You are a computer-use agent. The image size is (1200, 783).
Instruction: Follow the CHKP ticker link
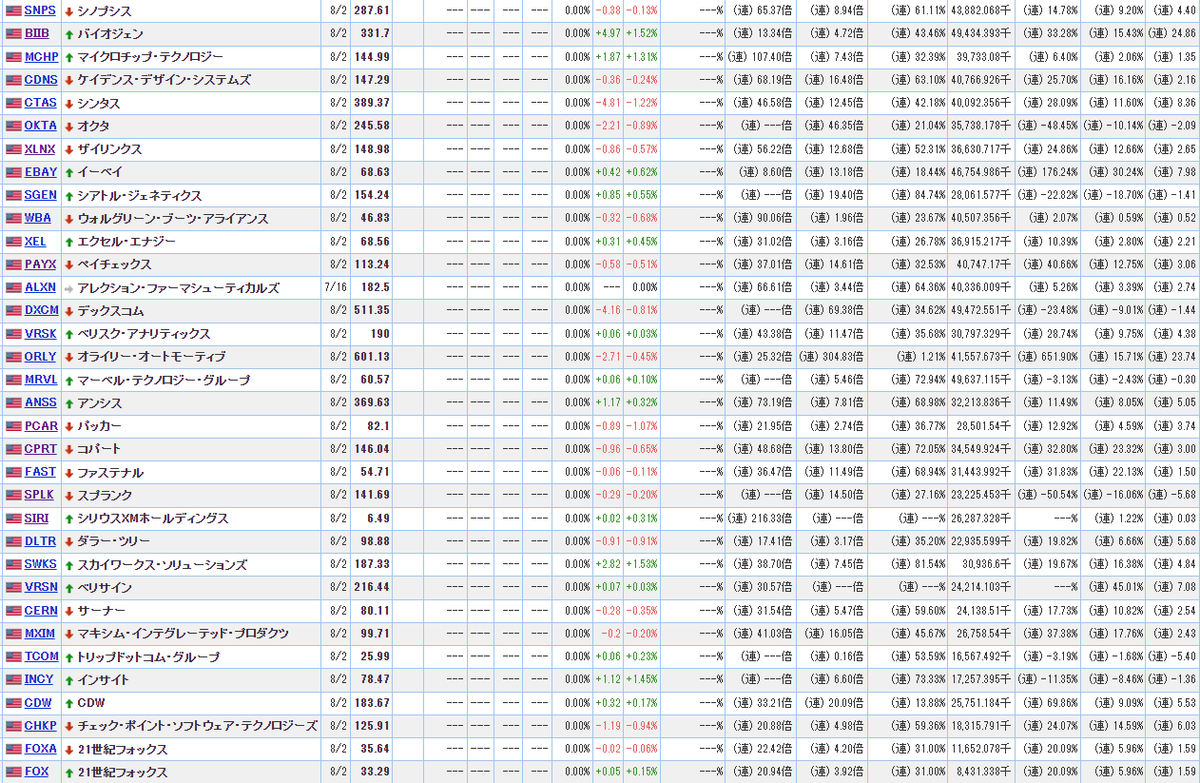(x=41, y=726)
